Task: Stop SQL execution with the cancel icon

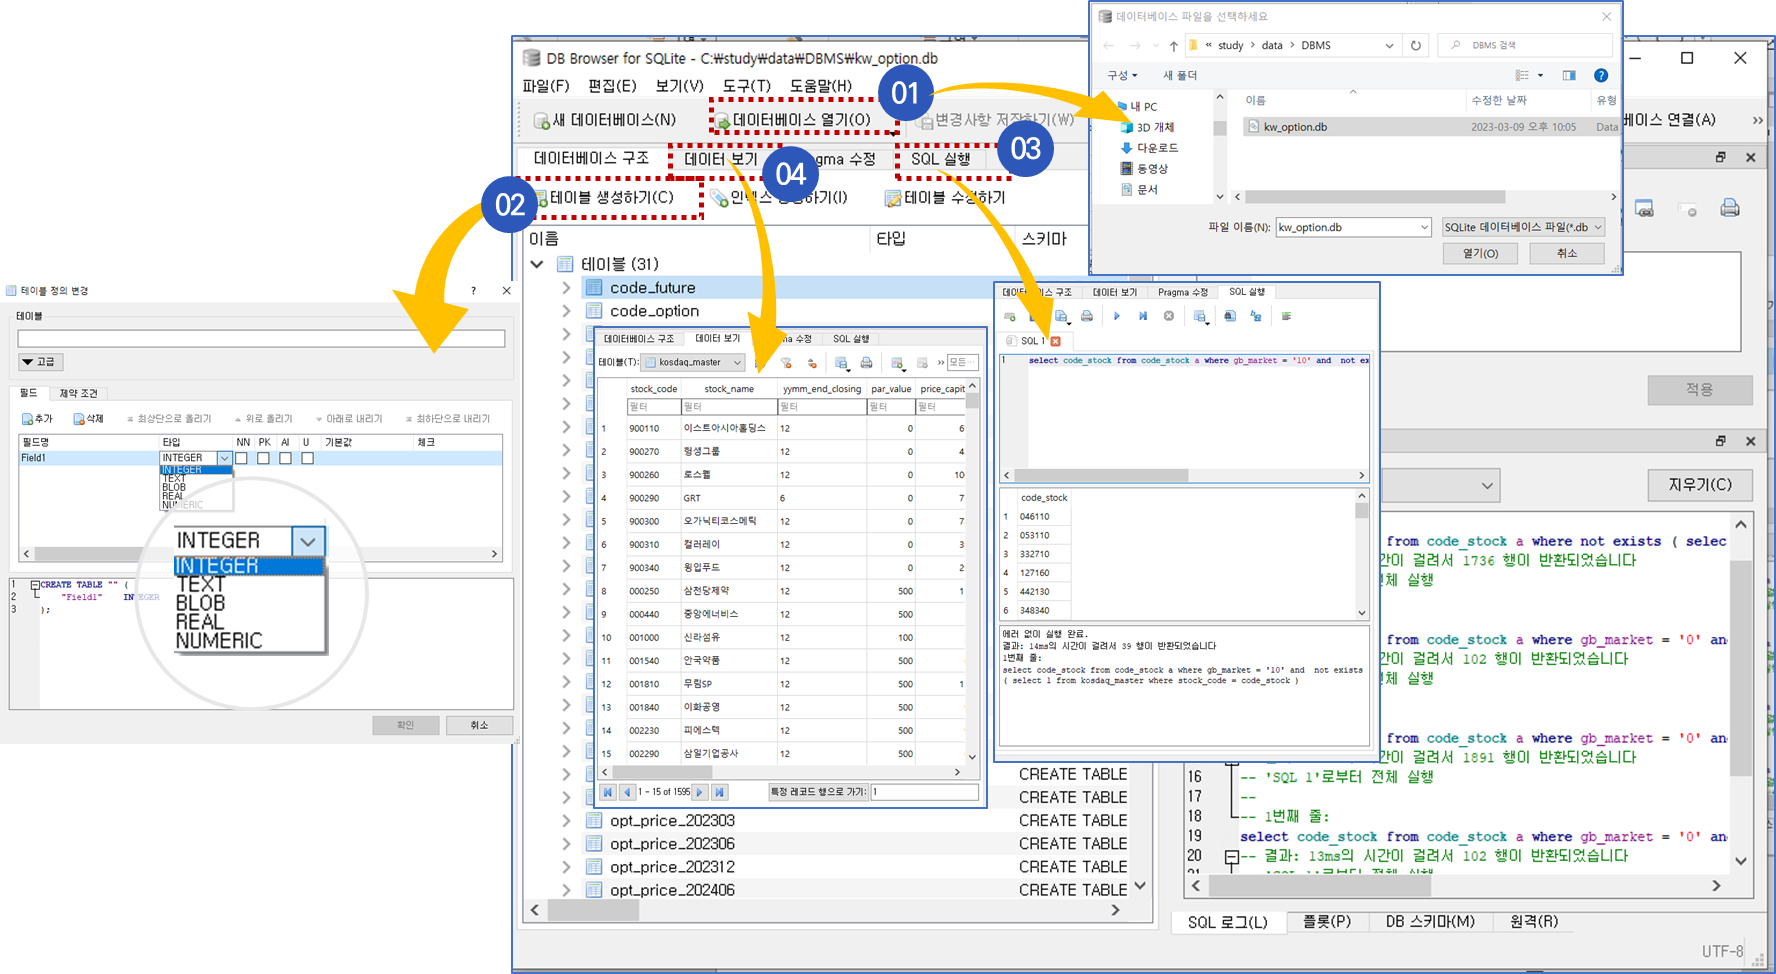Action: 1168,316
